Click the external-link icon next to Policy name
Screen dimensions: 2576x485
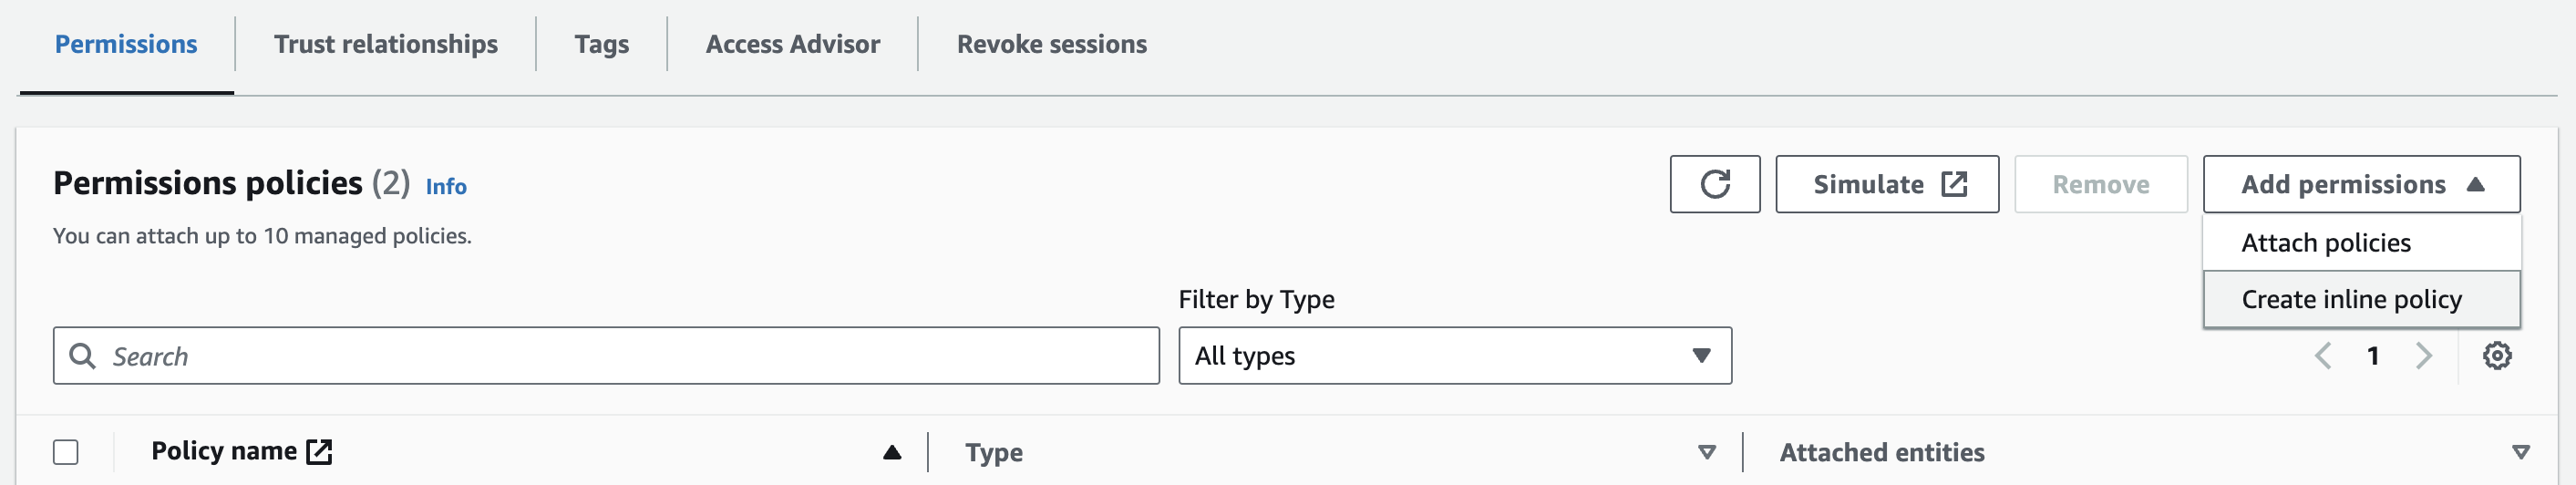(319, 451)
